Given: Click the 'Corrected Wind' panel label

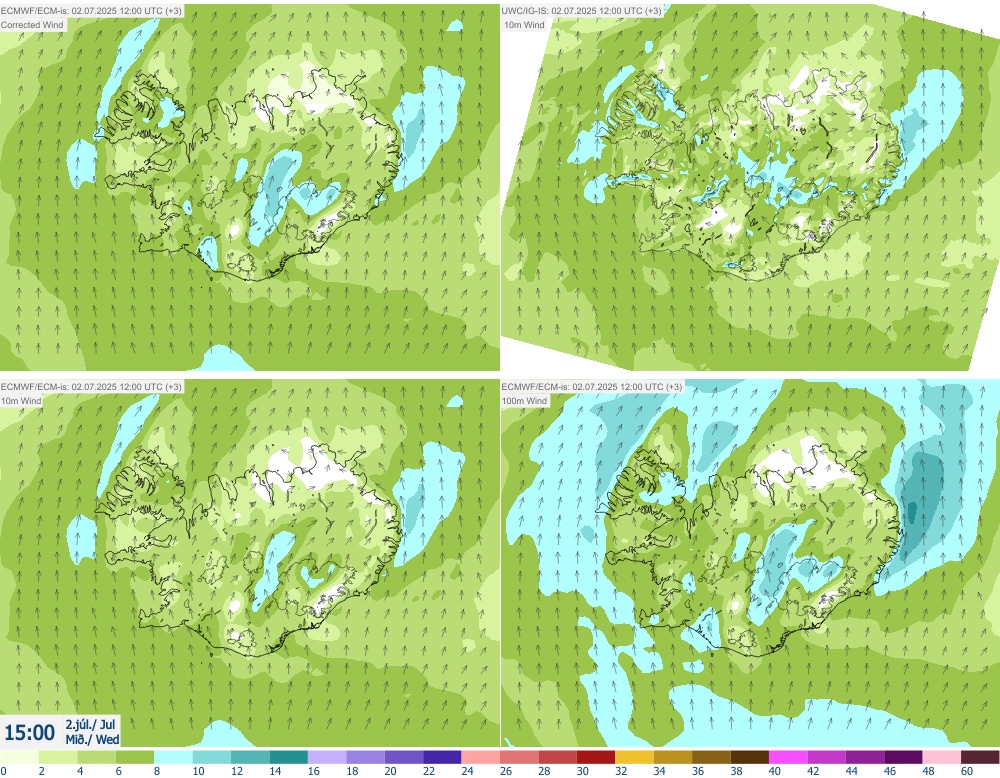Looking at the screenshot, I should (33, 25).
